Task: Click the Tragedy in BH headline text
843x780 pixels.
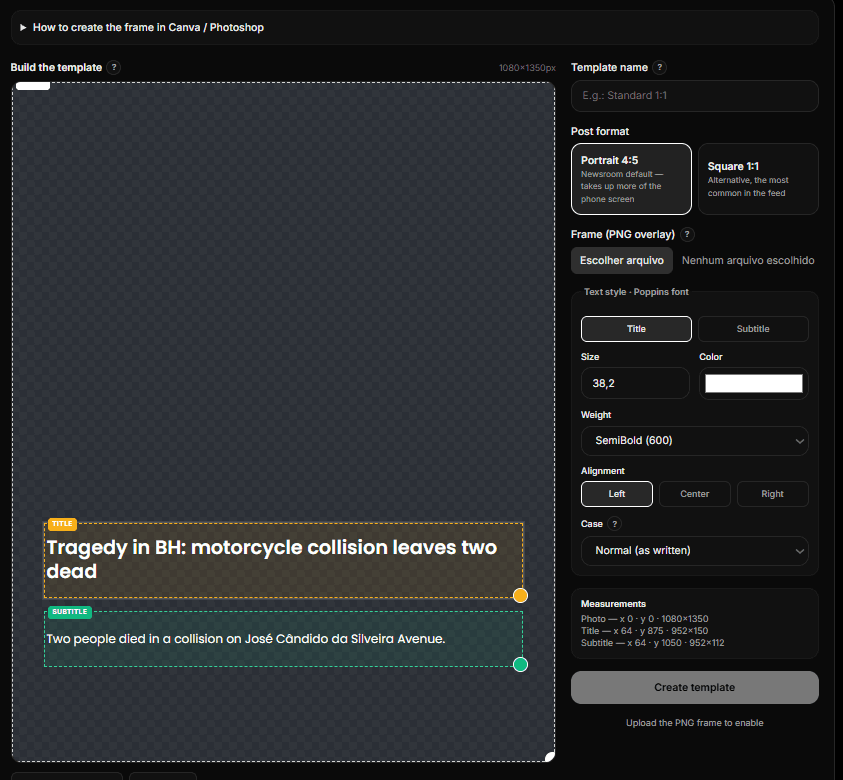Action: pos(272,559)
